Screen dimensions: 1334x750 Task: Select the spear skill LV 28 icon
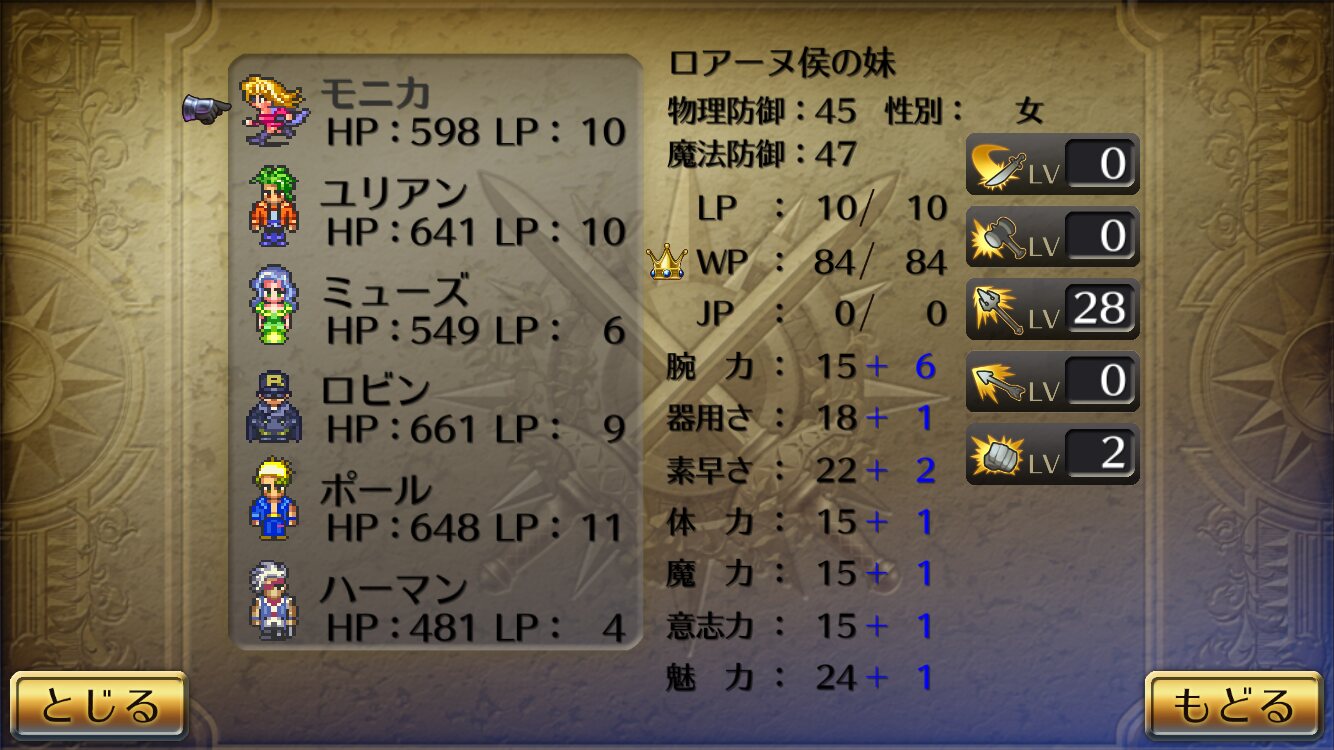1052,310
